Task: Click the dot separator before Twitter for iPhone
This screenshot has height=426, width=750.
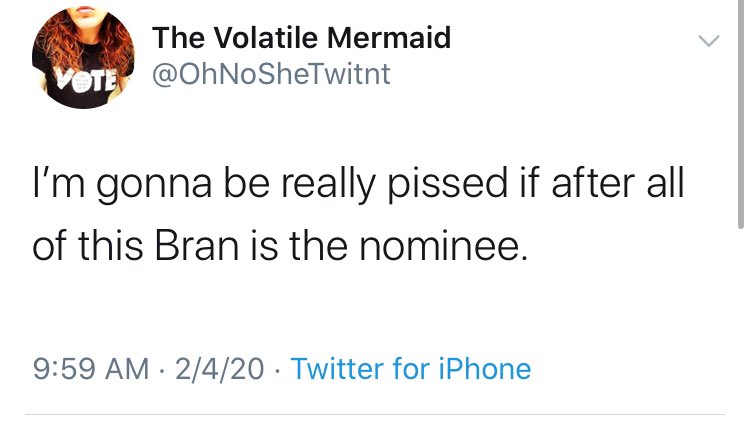Action: (x=277, y=371)
